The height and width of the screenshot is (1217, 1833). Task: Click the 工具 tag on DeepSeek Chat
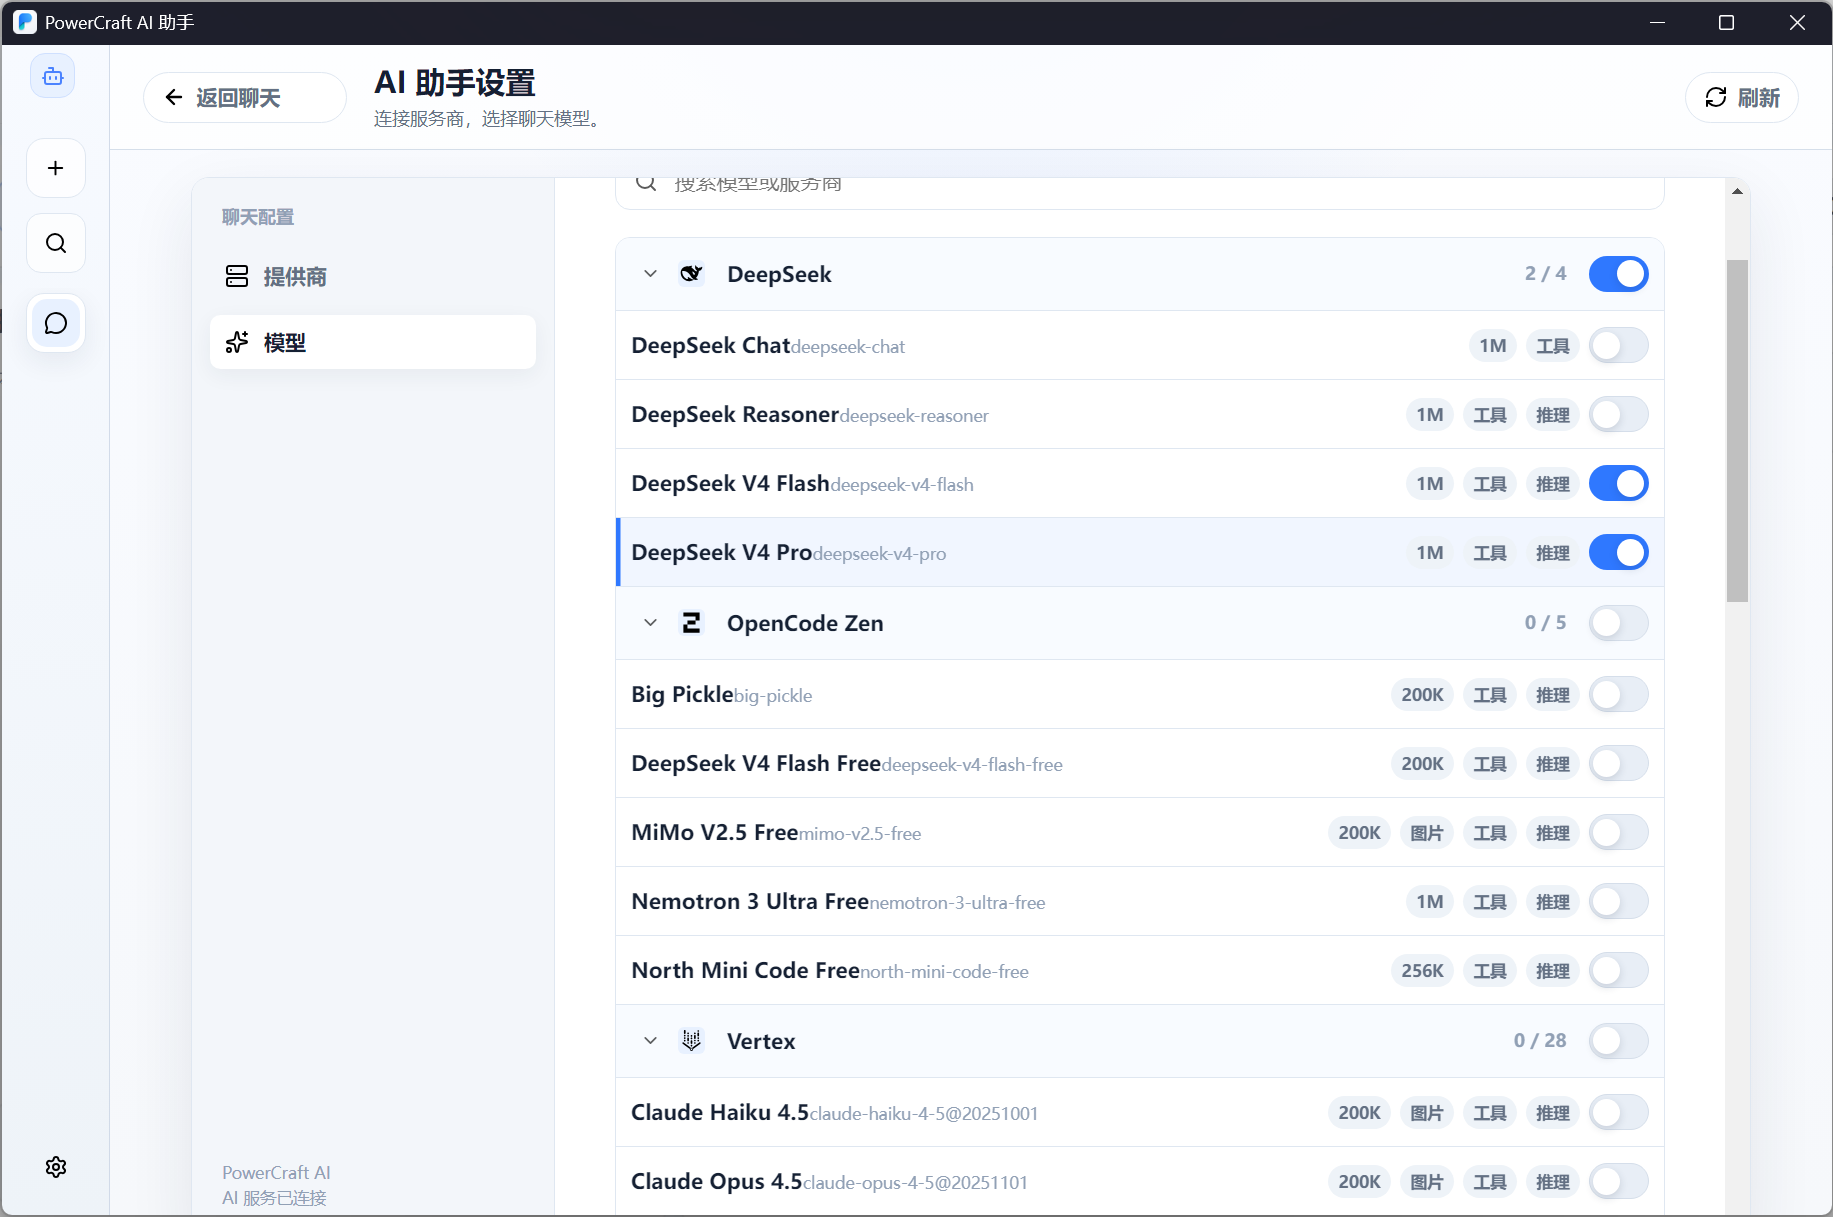[1552, 346]
